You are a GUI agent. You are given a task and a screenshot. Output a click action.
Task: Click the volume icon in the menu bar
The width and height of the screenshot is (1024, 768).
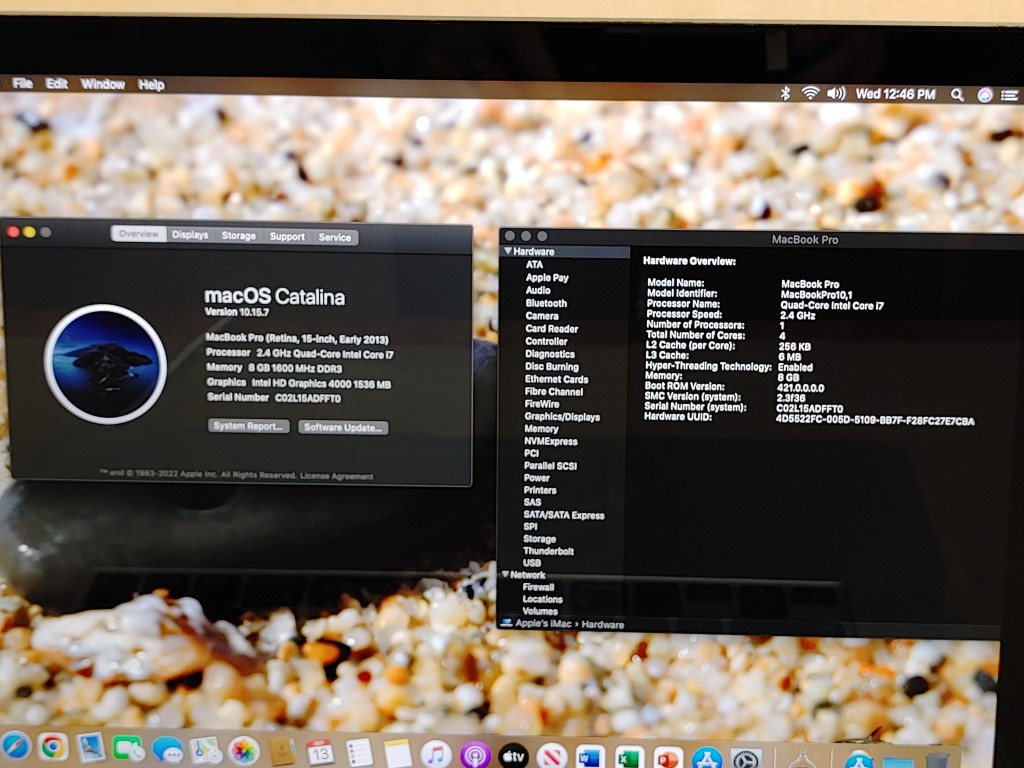pyautogui.click(x=836, y=94)
